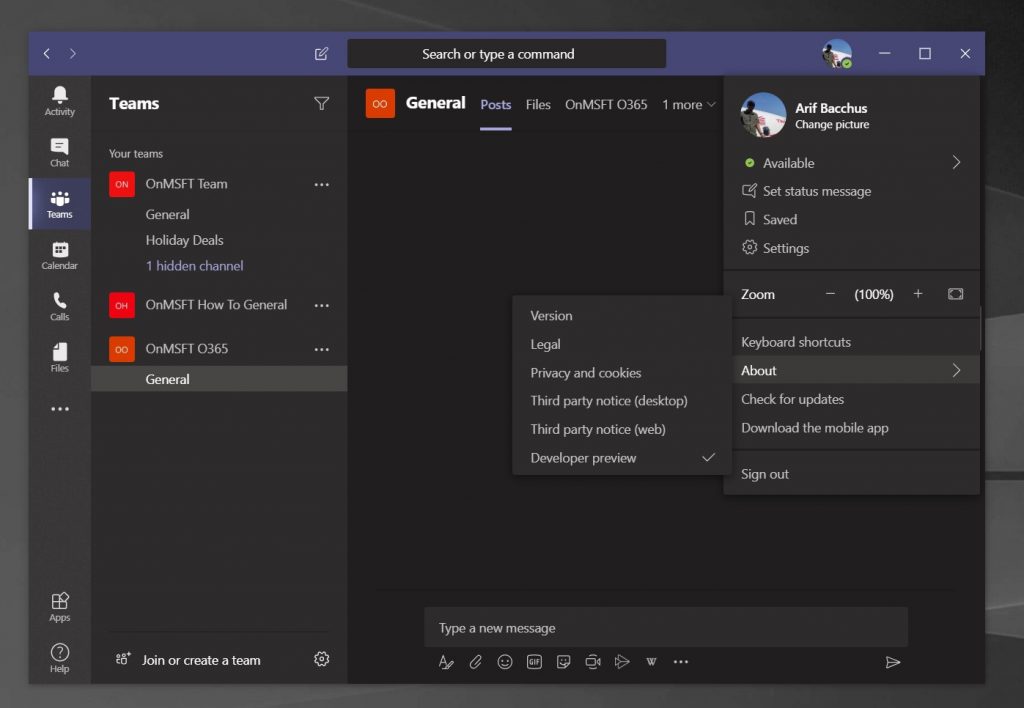Switch to the OnMSFT O365 tab
The width and height of the screenshot is (1024, 708).
(x=606, y=105)
